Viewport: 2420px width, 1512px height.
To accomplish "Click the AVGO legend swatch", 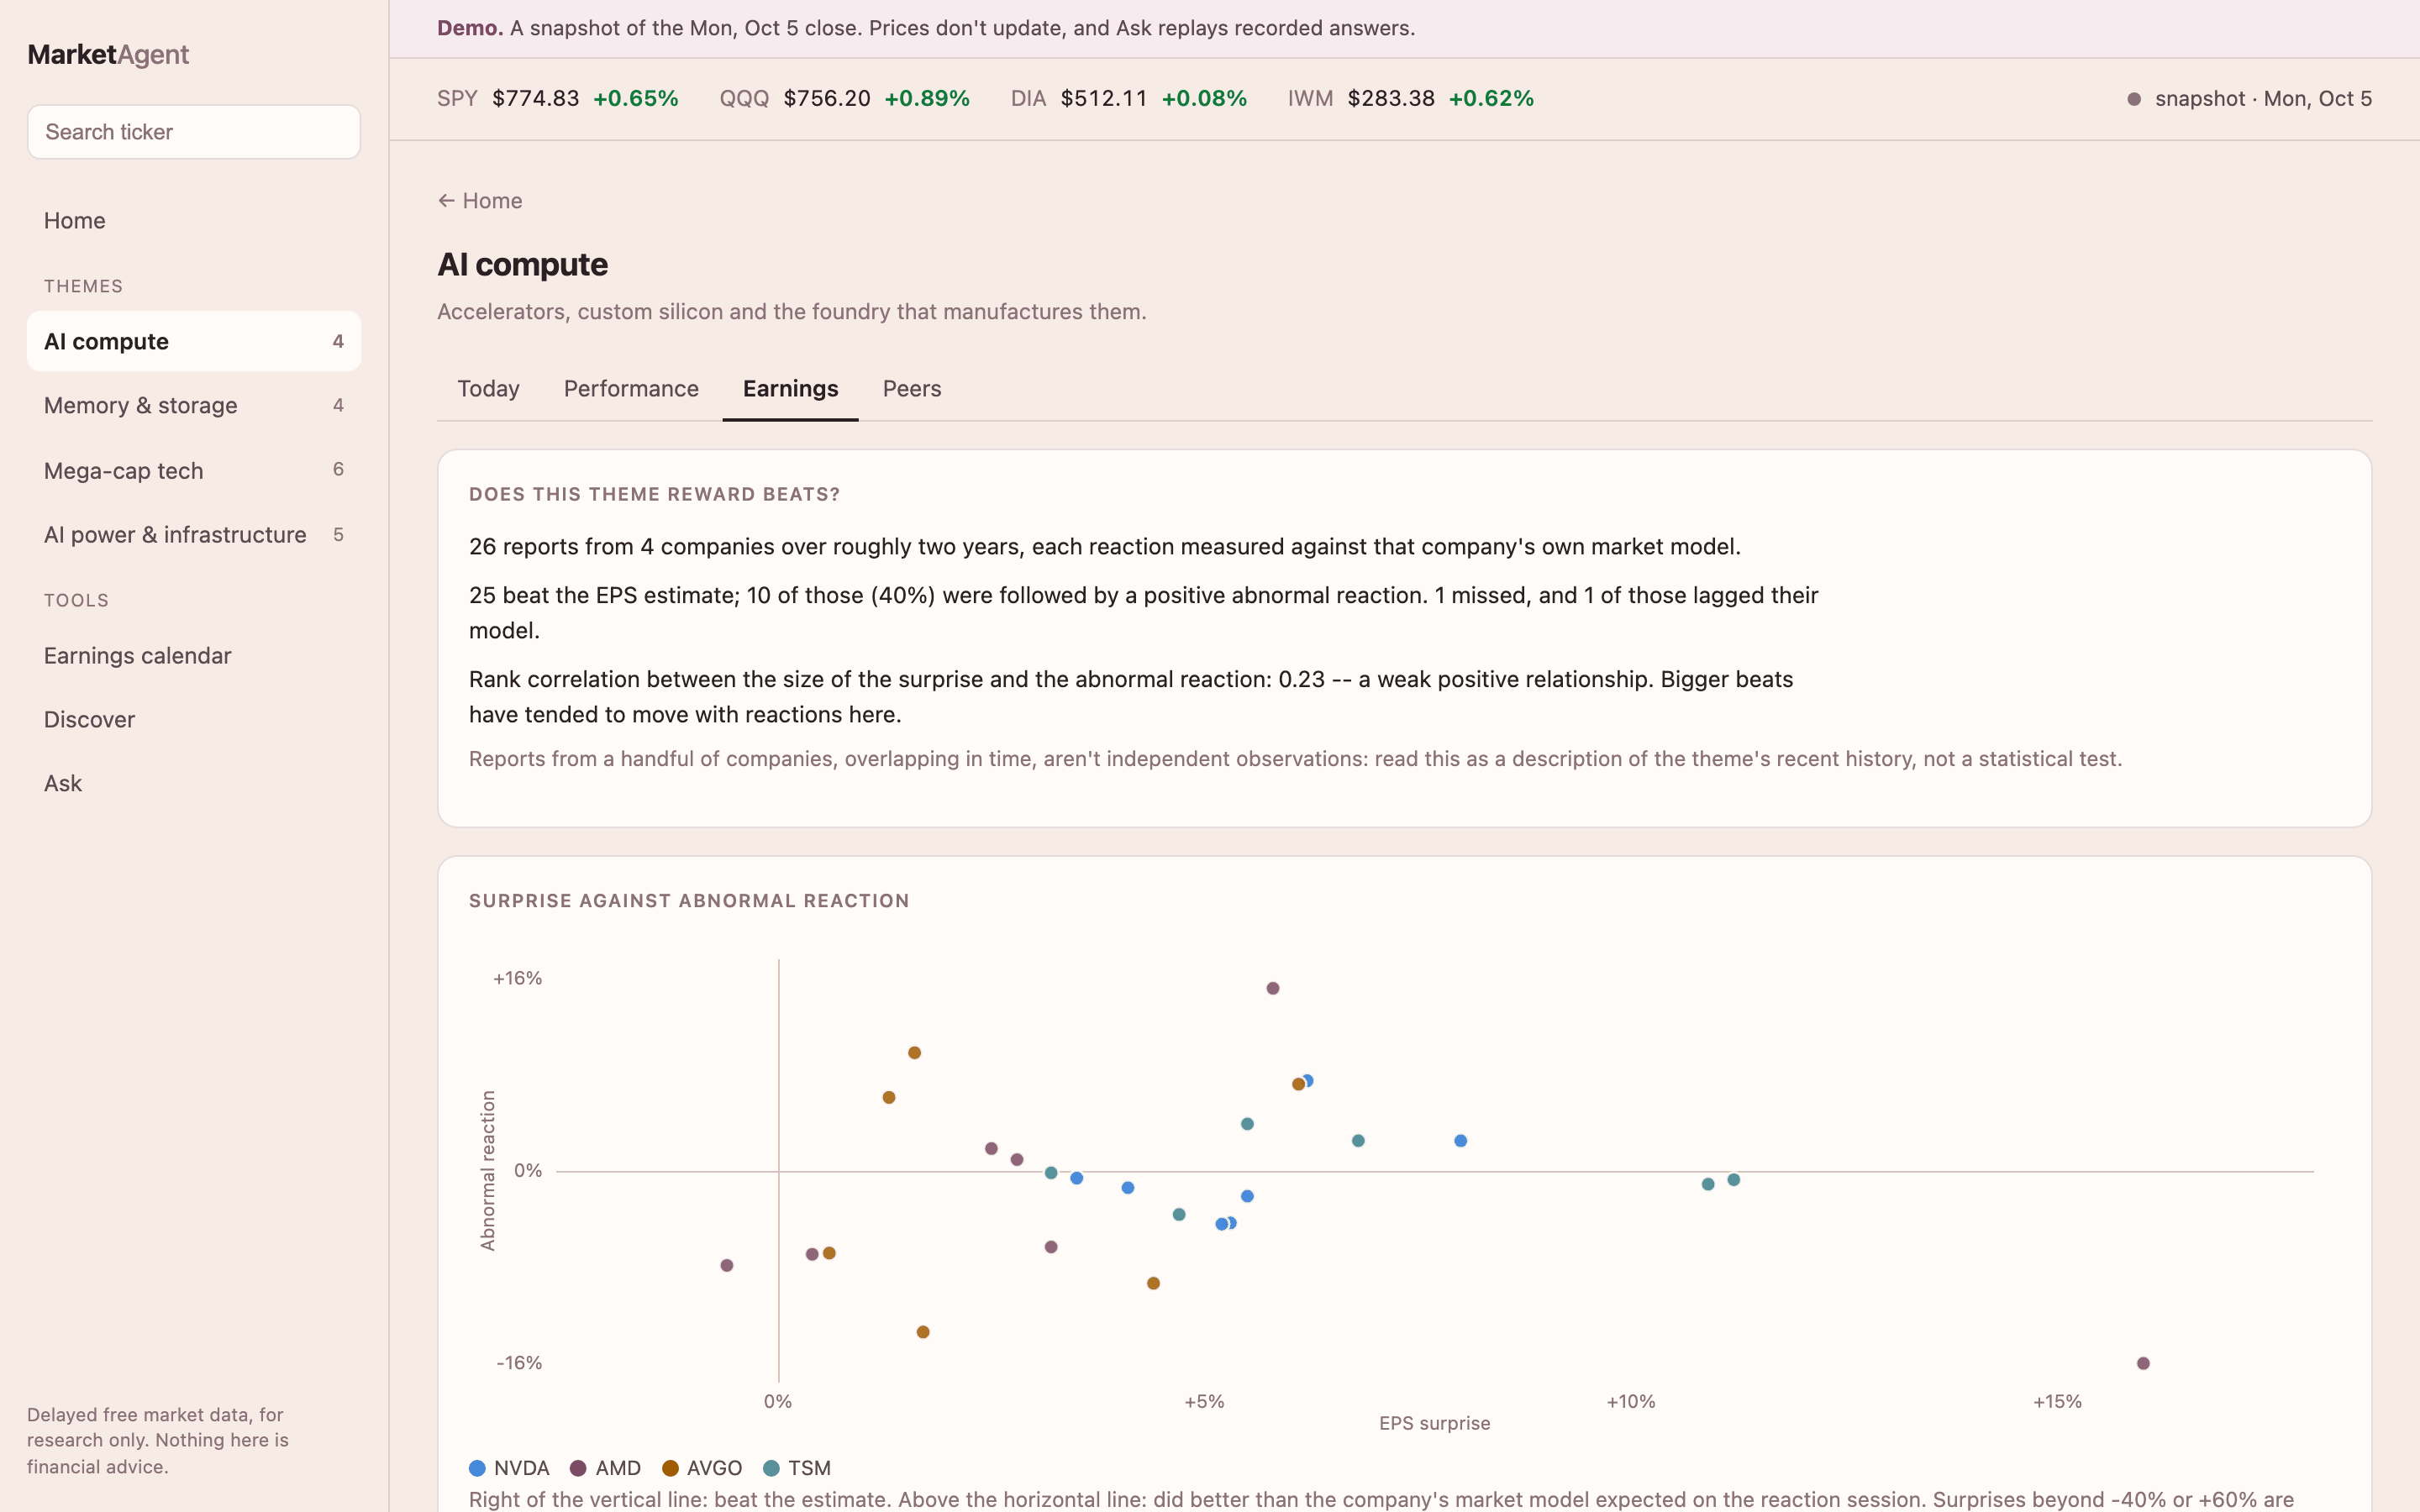I will (x=670, y=1468).
